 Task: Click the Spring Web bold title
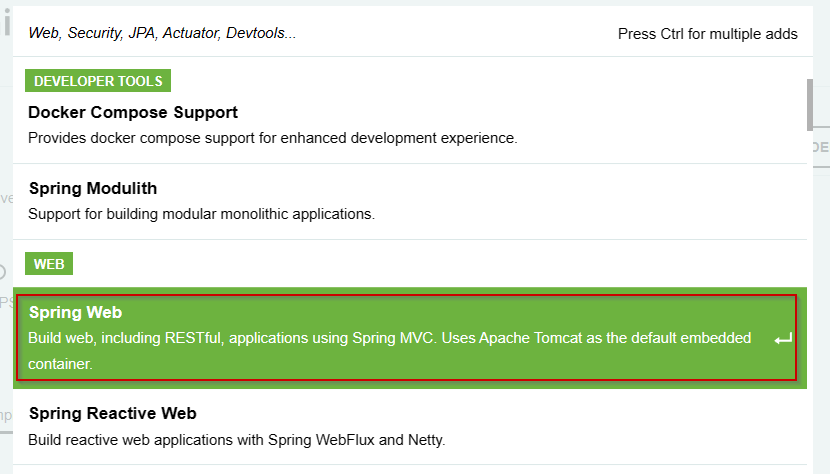[76, 312]
